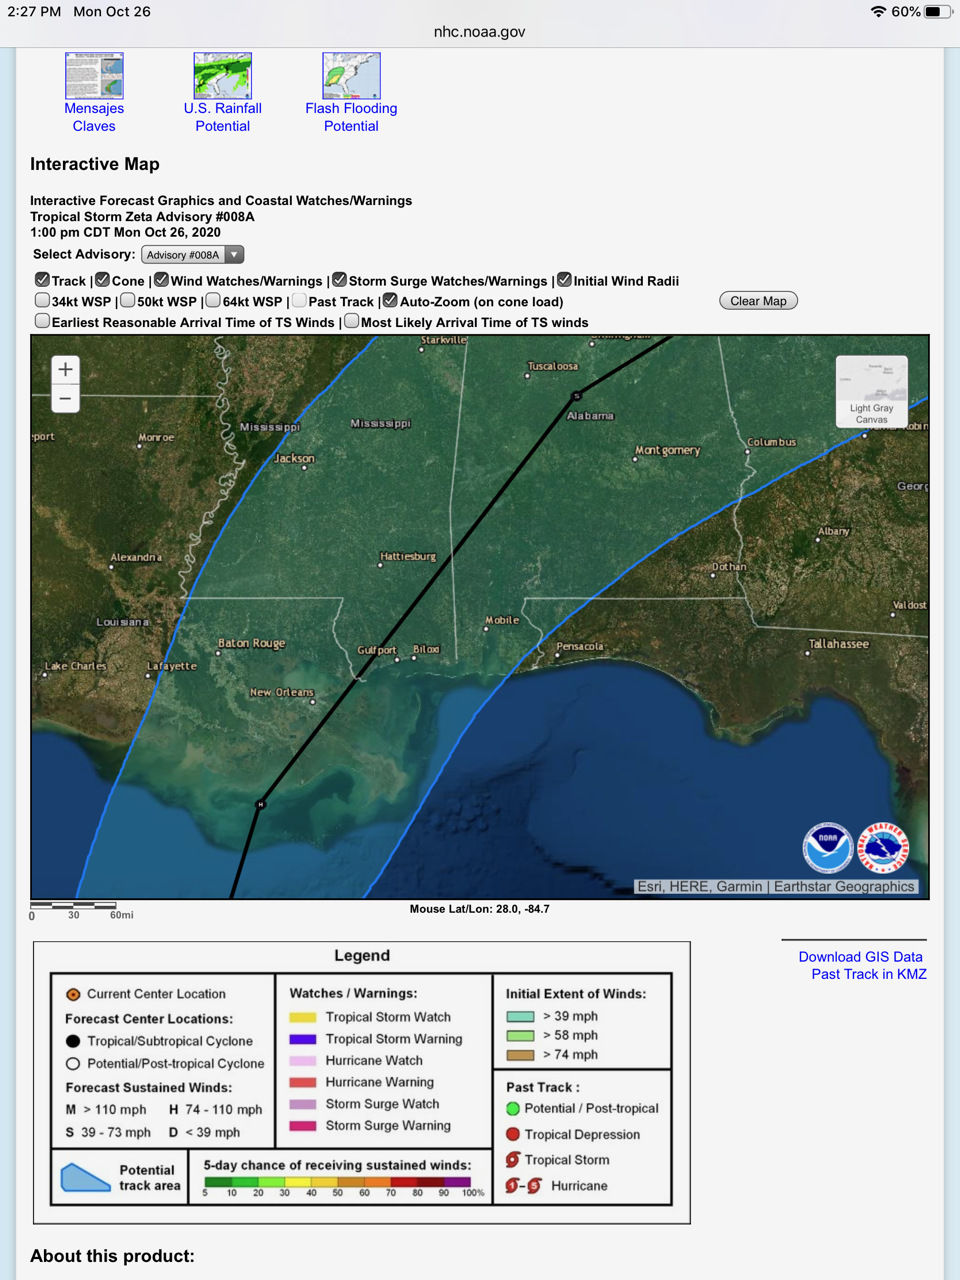Click Download GIS Data link
Image resolution: width=960 pixels, height=1280 pixels.
coord(860,957)
